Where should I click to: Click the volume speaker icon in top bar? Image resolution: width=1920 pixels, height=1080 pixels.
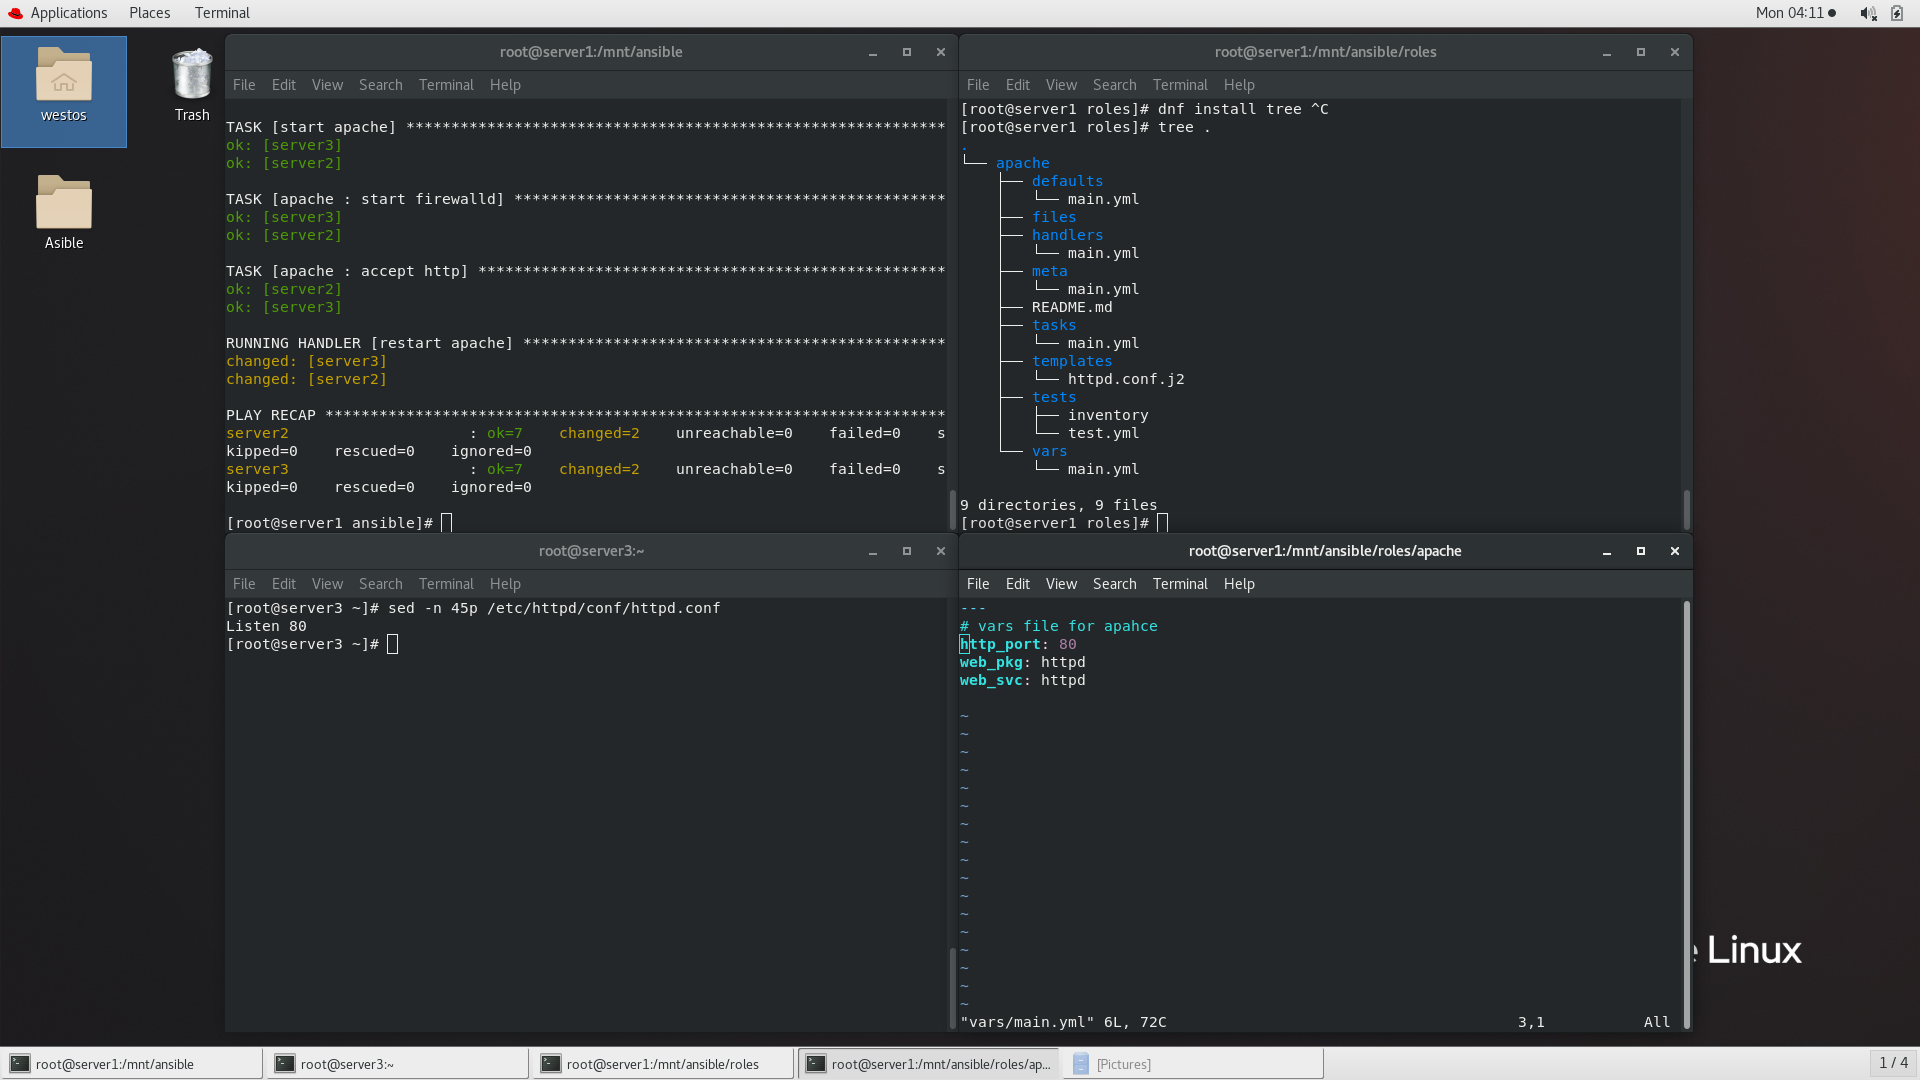point(1867,13)
